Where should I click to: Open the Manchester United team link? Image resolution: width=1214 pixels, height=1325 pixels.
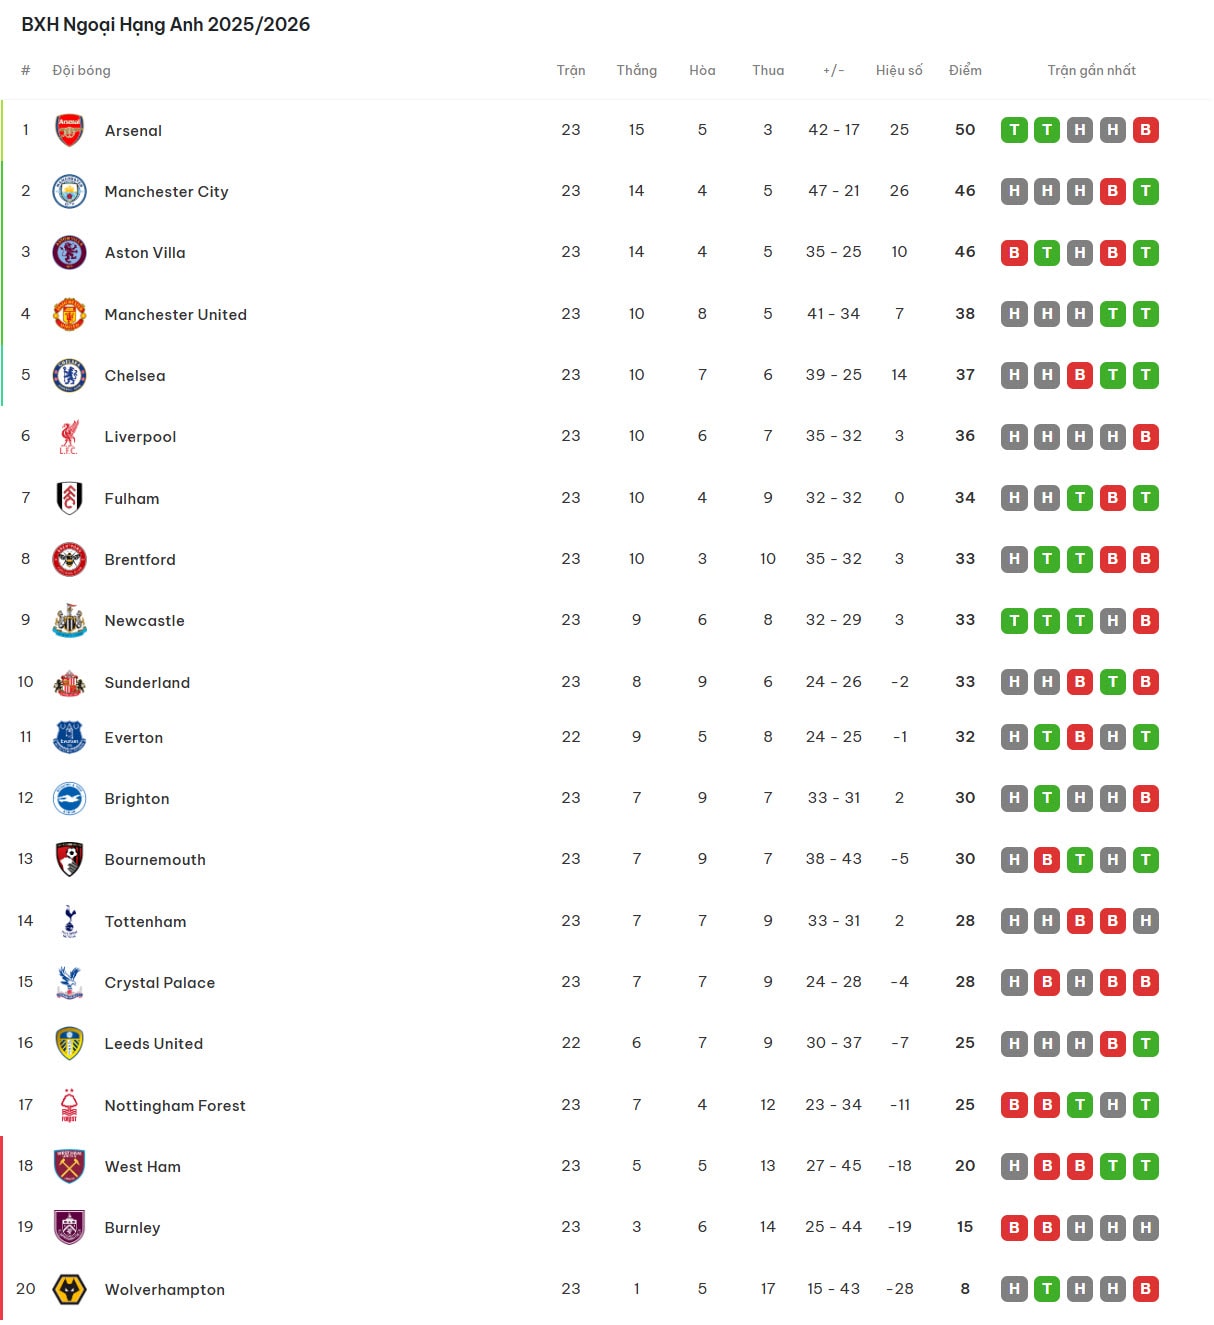pos(175,314)
